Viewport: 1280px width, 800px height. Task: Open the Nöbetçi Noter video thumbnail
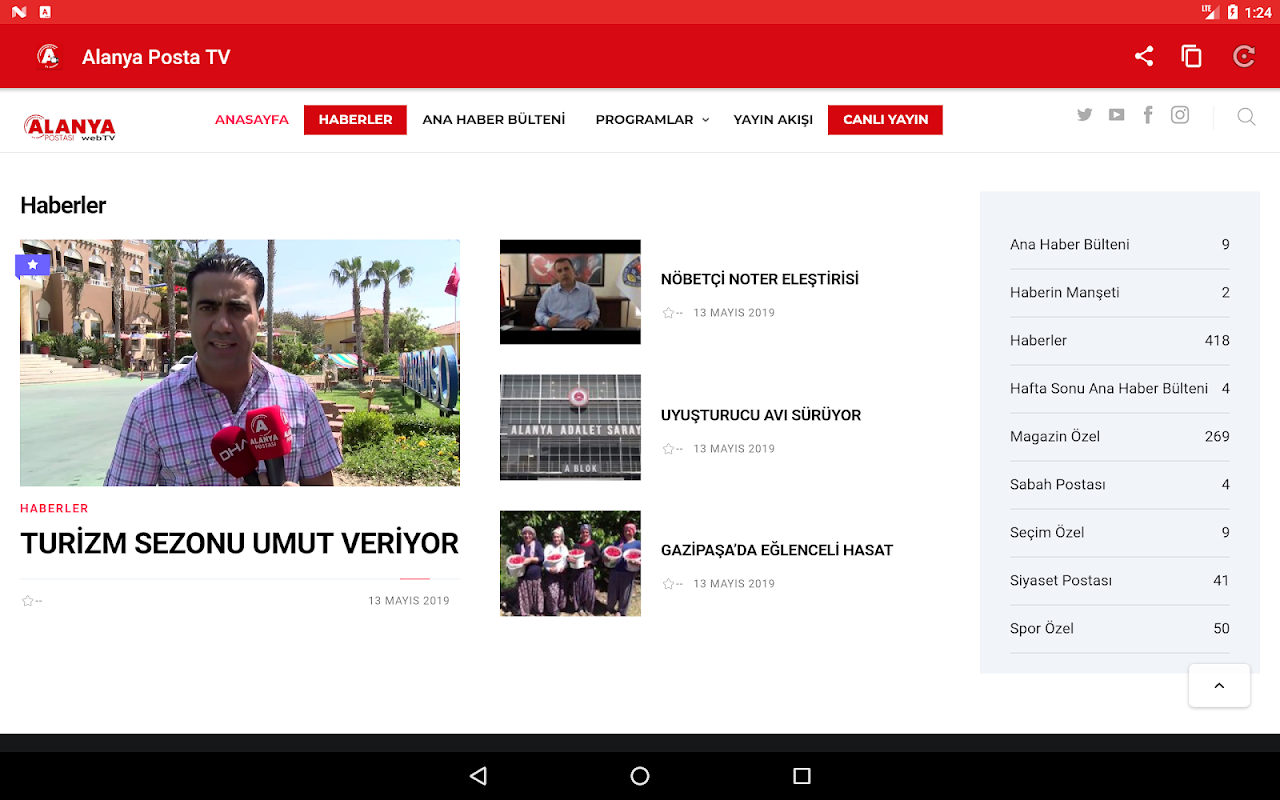point(570,292)
